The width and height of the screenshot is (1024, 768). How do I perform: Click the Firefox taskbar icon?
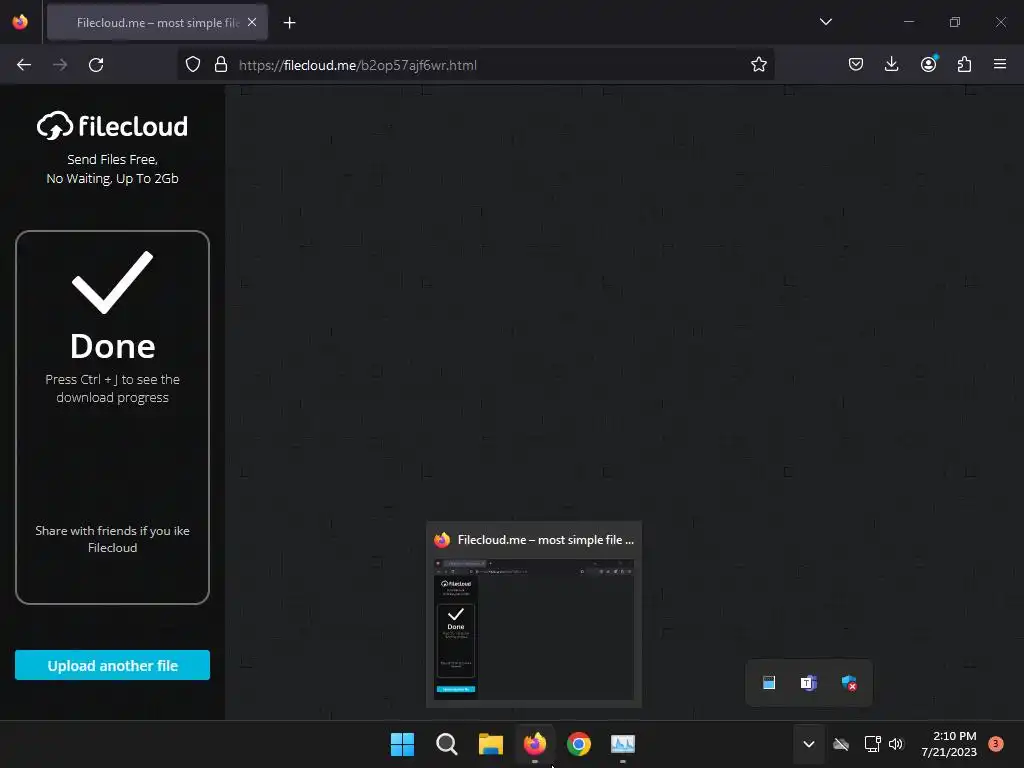tap(535, 744)
